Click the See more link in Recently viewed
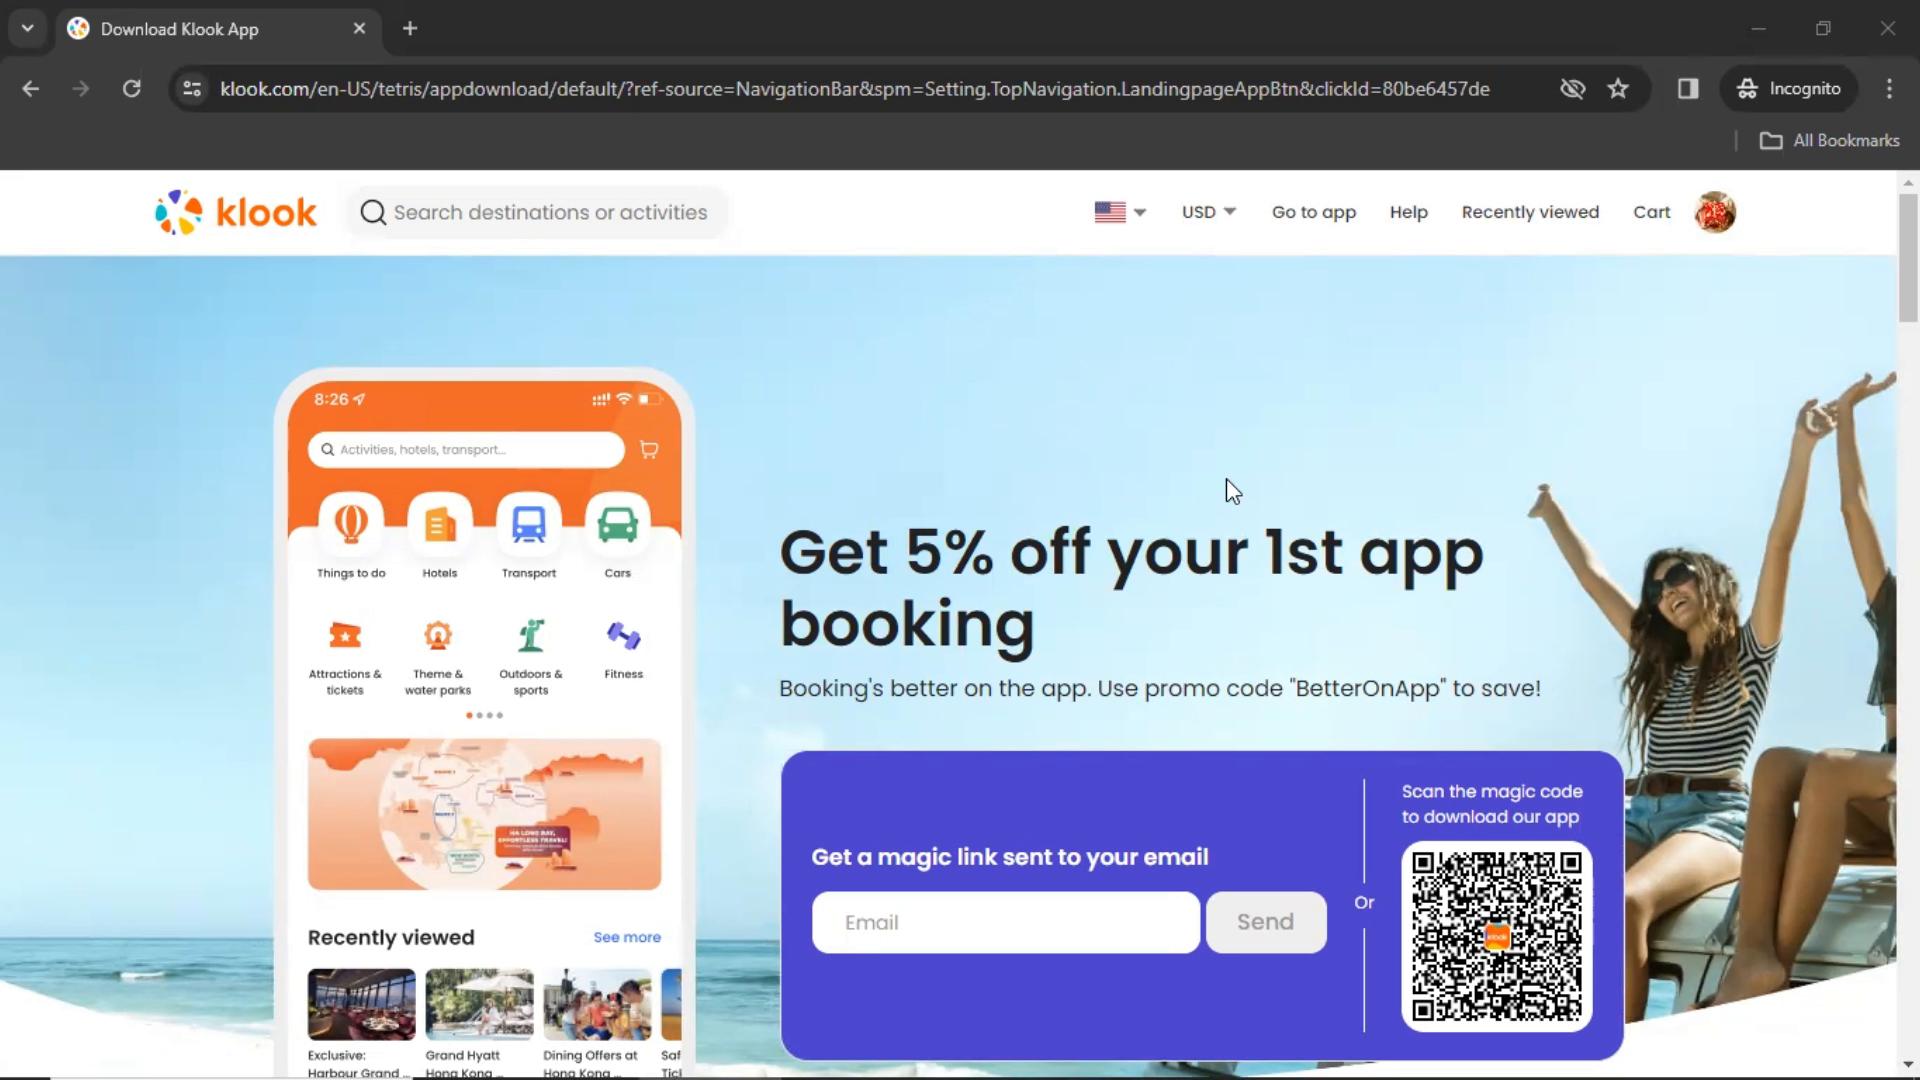 (630, 939)
